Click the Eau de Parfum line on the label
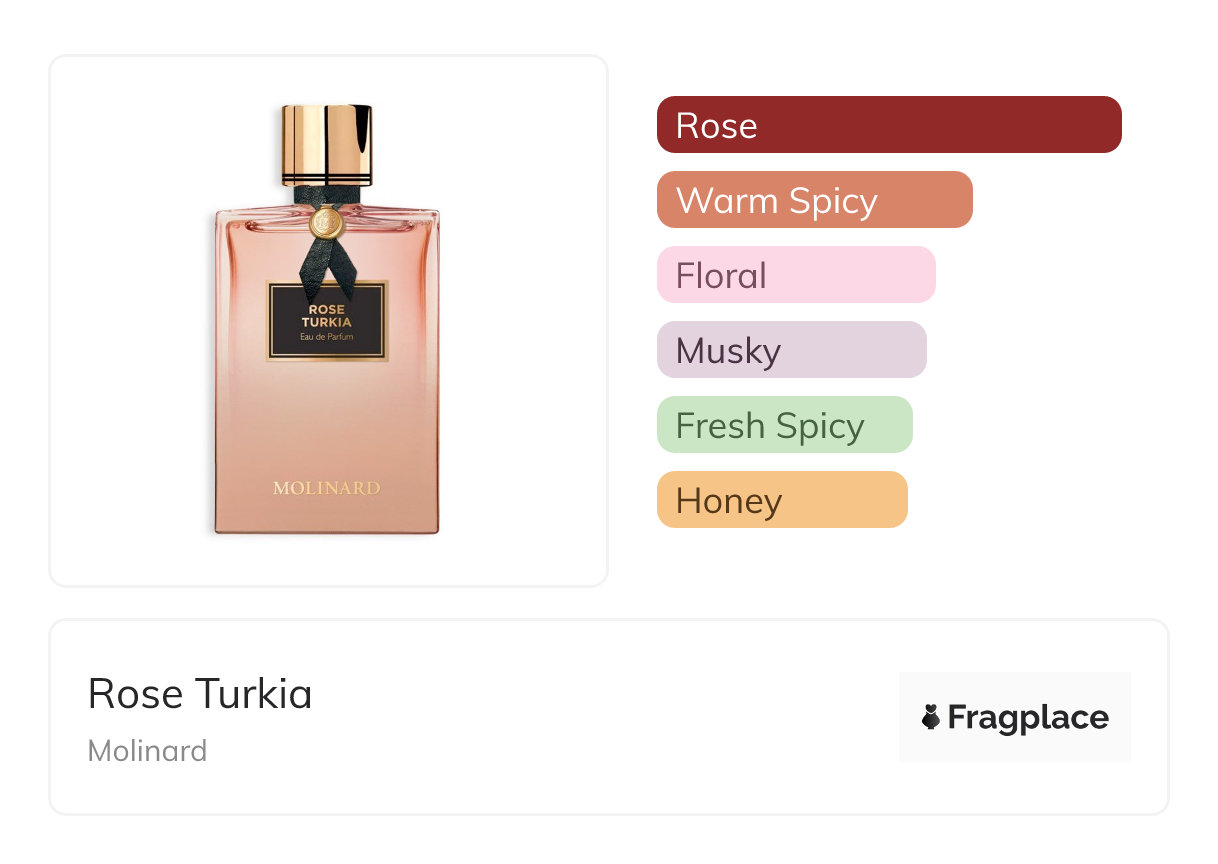The height and width of the screenshot is (864, 1218). [x=327, y=337]
